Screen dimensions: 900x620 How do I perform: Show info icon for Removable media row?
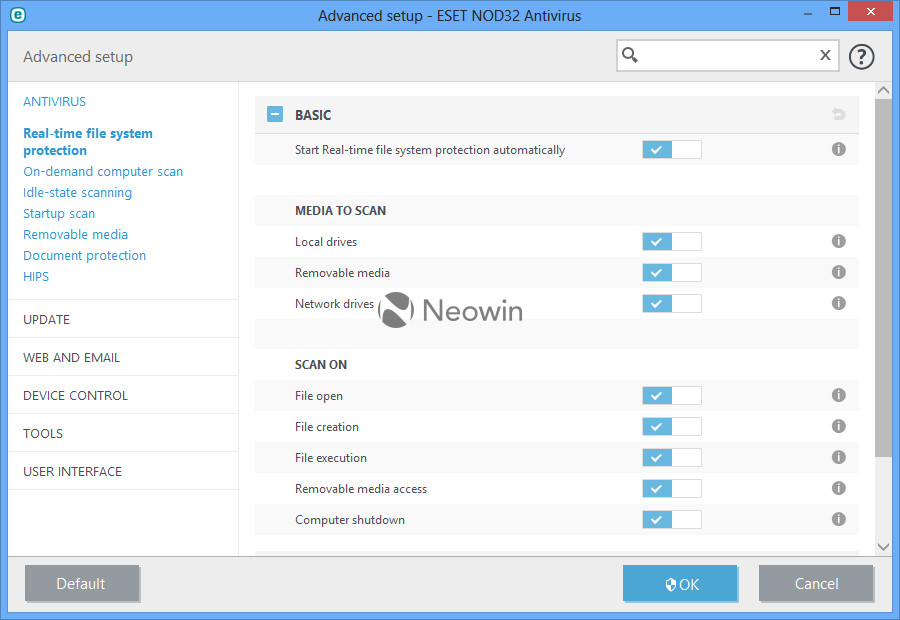839,272
